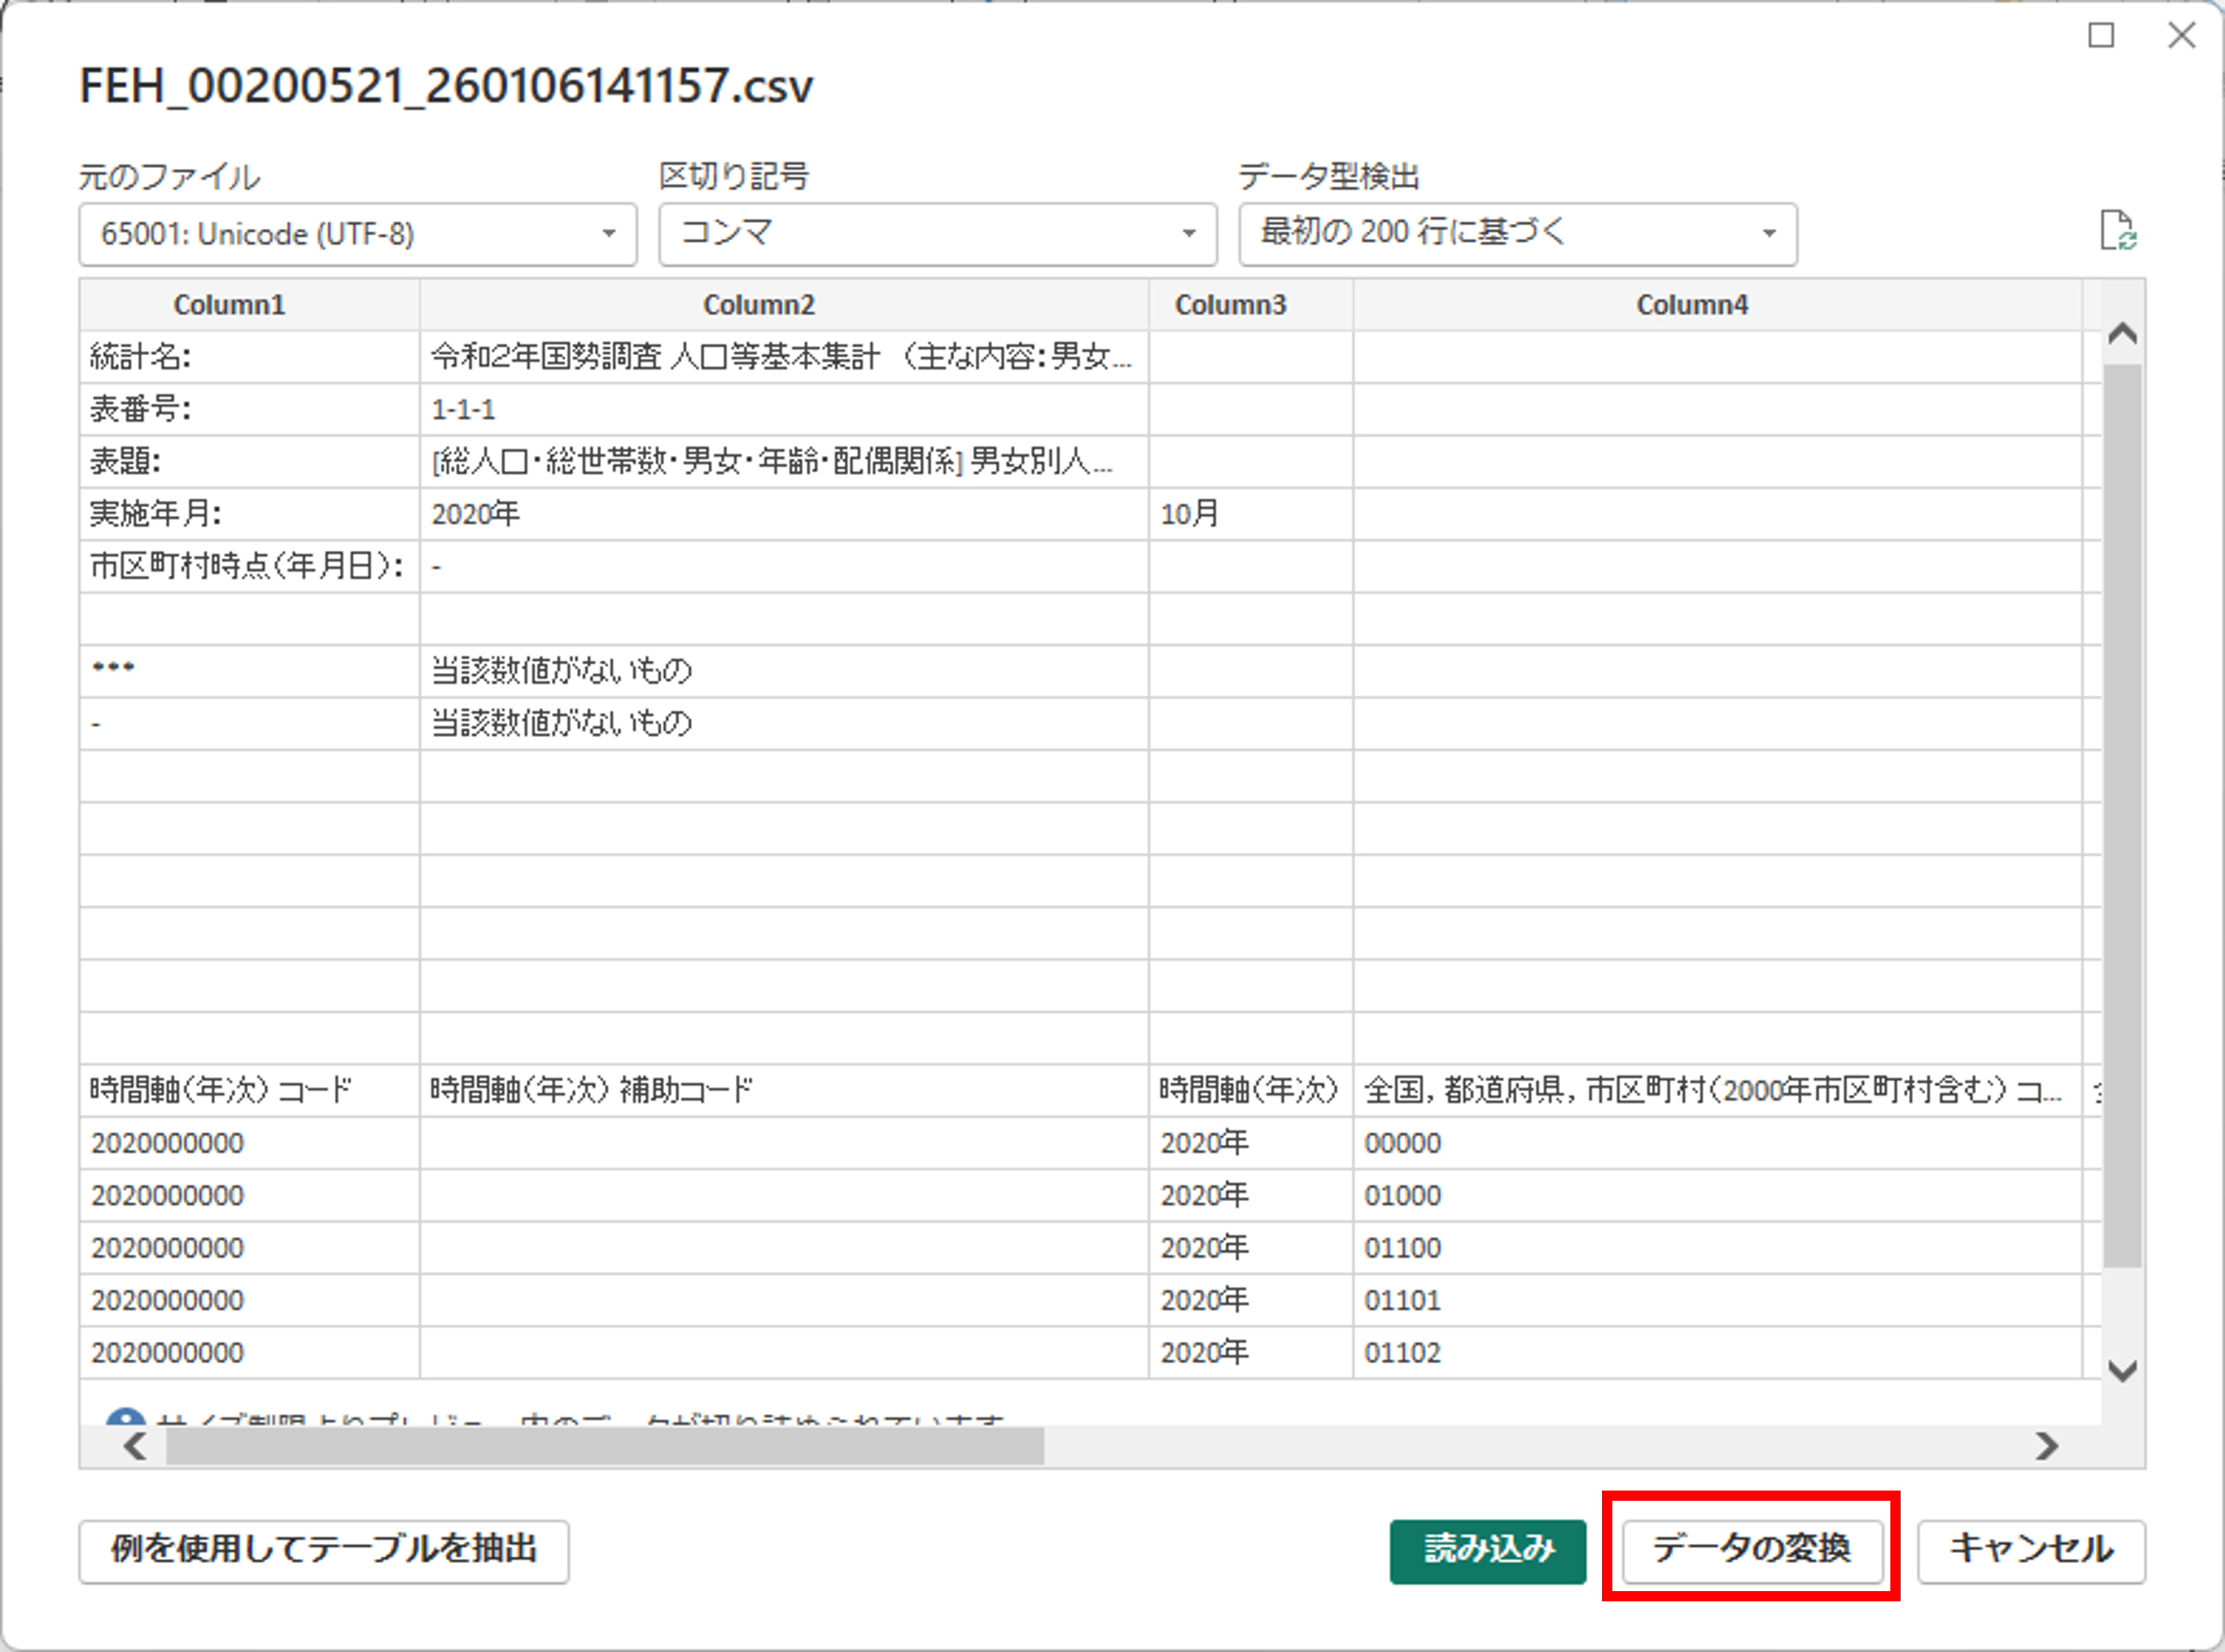Screen dimensions: 2225x1652
Task: Click the refresh preview file icon
Action: point(2117,231)
